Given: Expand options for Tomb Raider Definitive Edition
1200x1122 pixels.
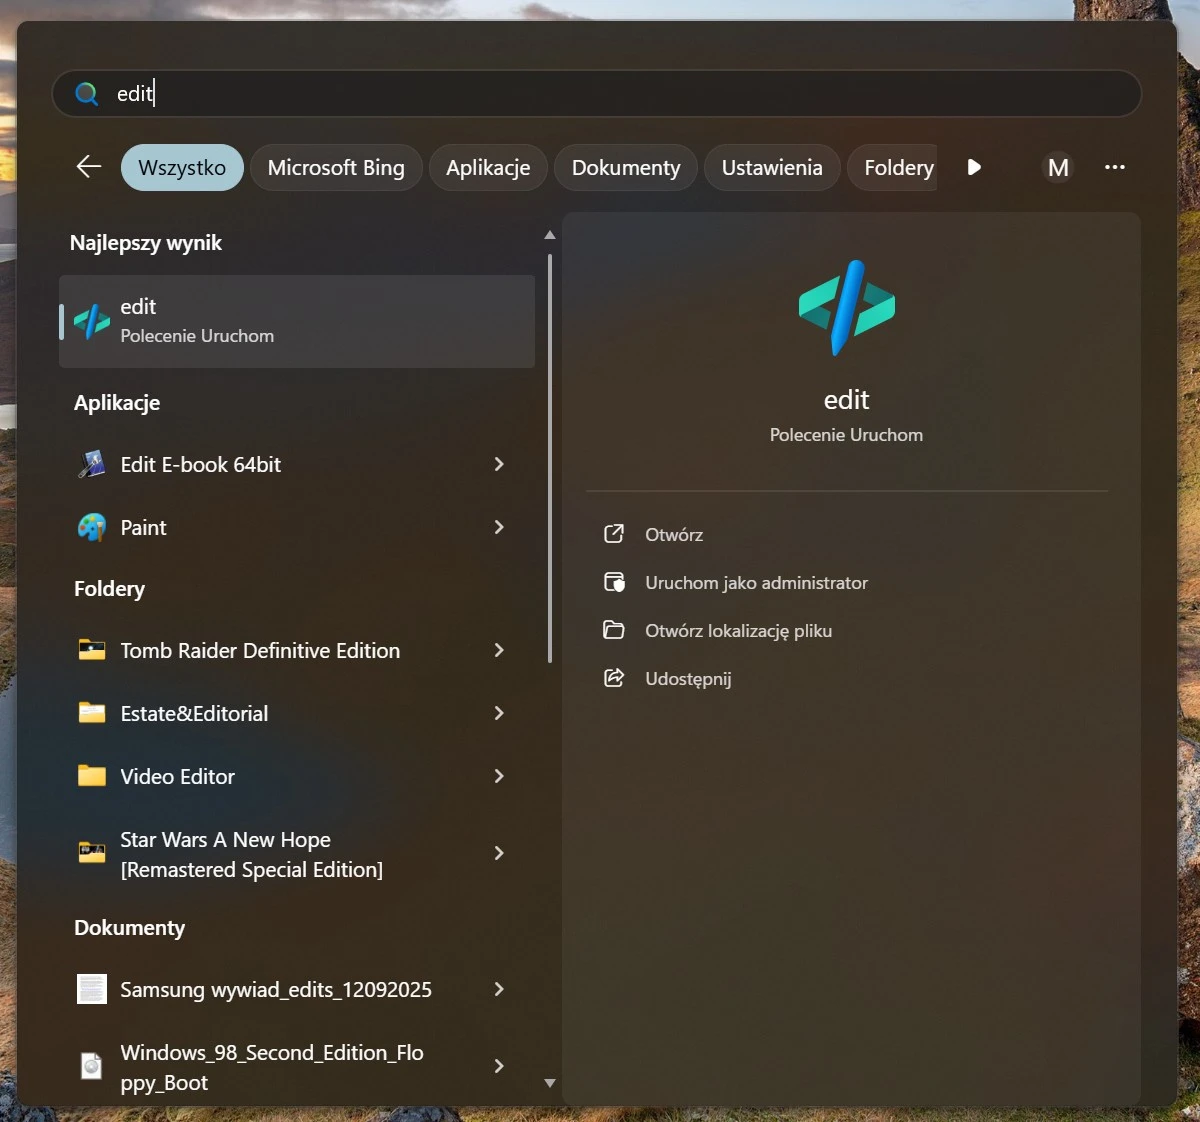Looking at the screenshot, I should [499, 651].
